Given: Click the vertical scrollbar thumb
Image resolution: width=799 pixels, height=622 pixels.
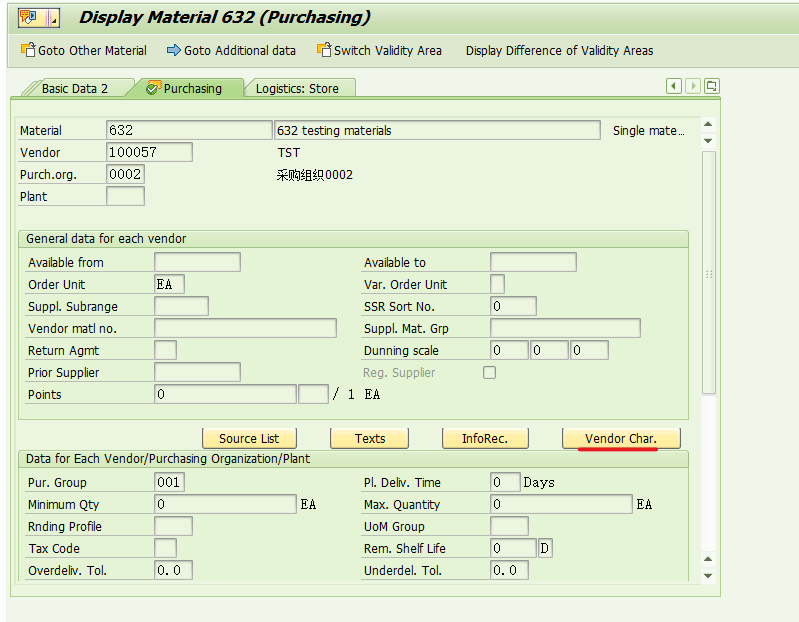Looking at the screenshot, I should [x=708, y=273].
